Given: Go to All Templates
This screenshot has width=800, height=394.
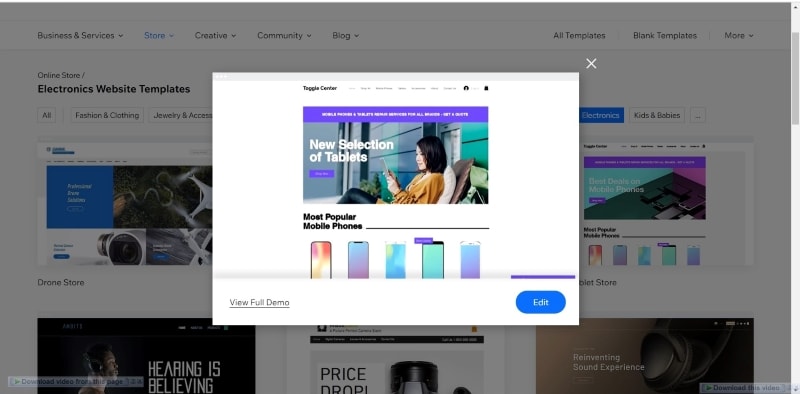Looking at the screenshot, I should [x=579, y=35].
